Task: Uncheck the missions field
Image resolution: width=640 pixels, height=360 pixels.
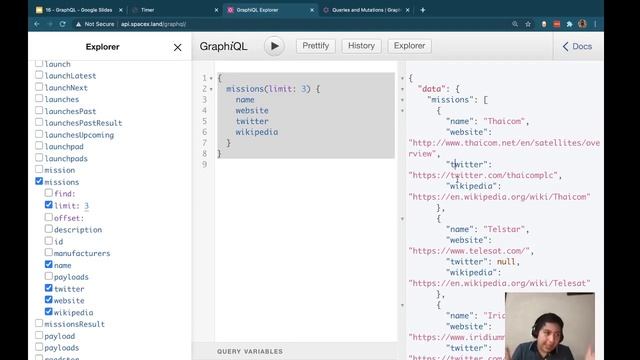Action: coord(39,181)
